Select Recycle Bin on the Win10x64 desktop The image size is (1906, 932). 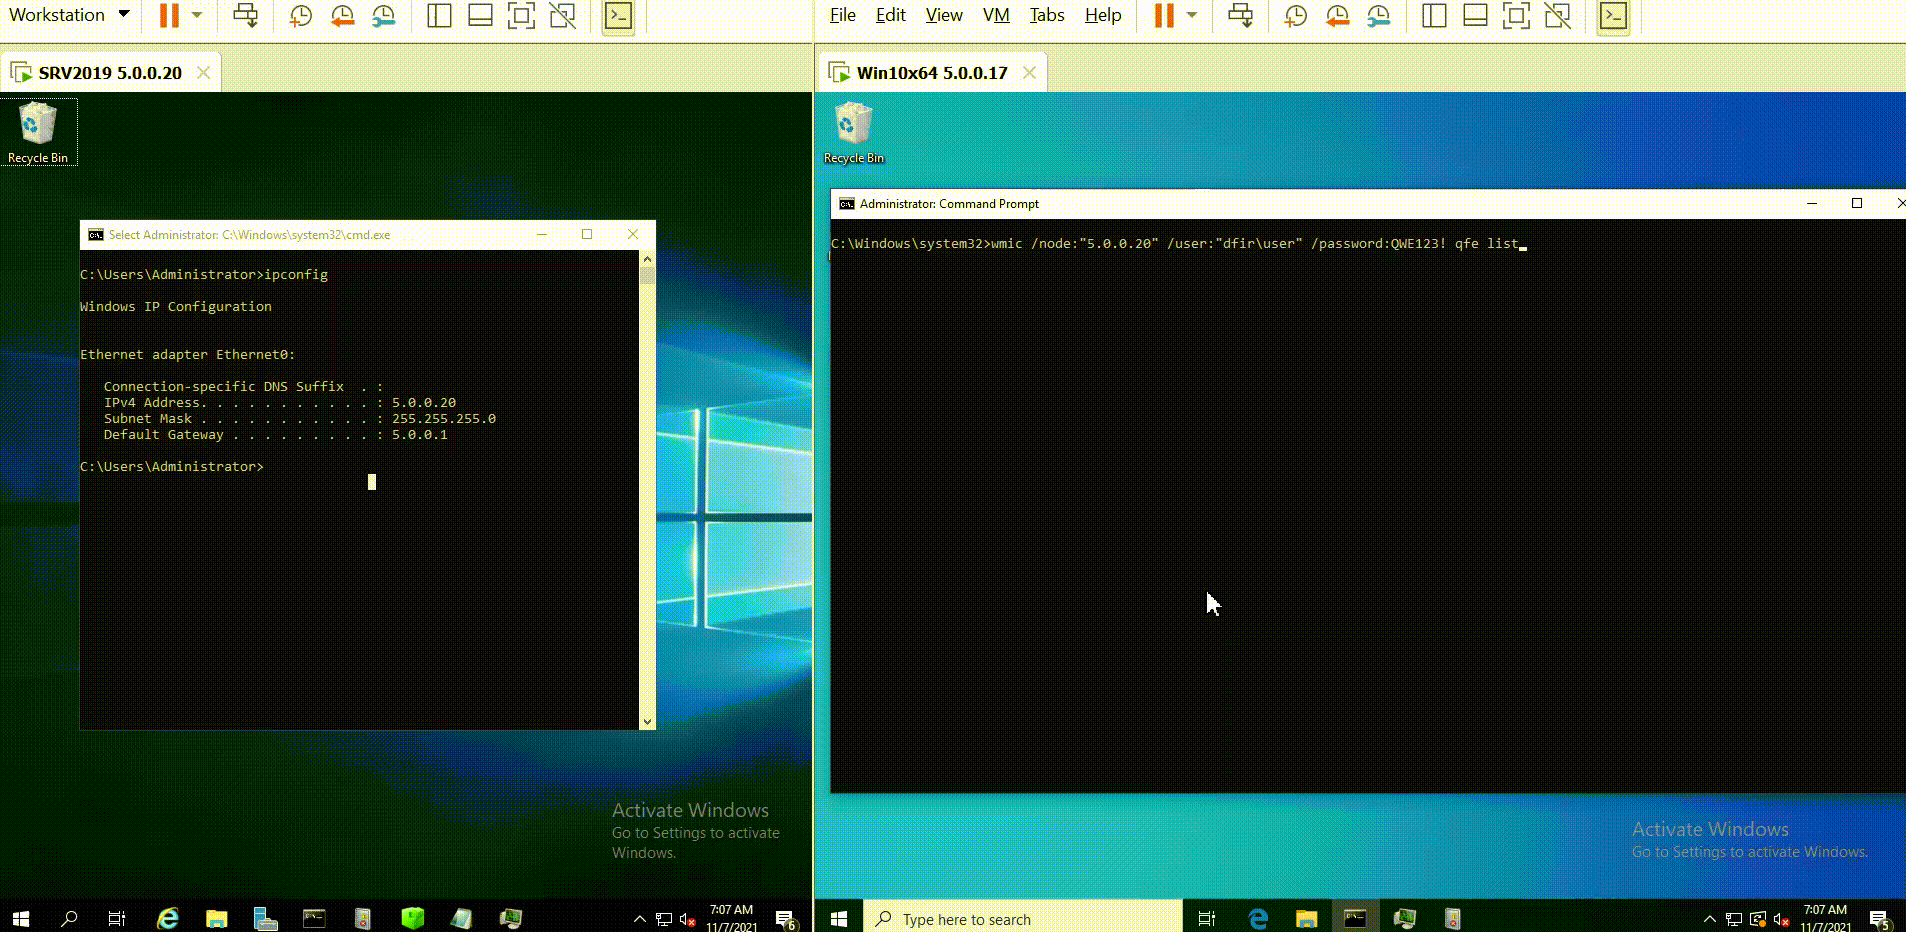(x=854, y=132)
